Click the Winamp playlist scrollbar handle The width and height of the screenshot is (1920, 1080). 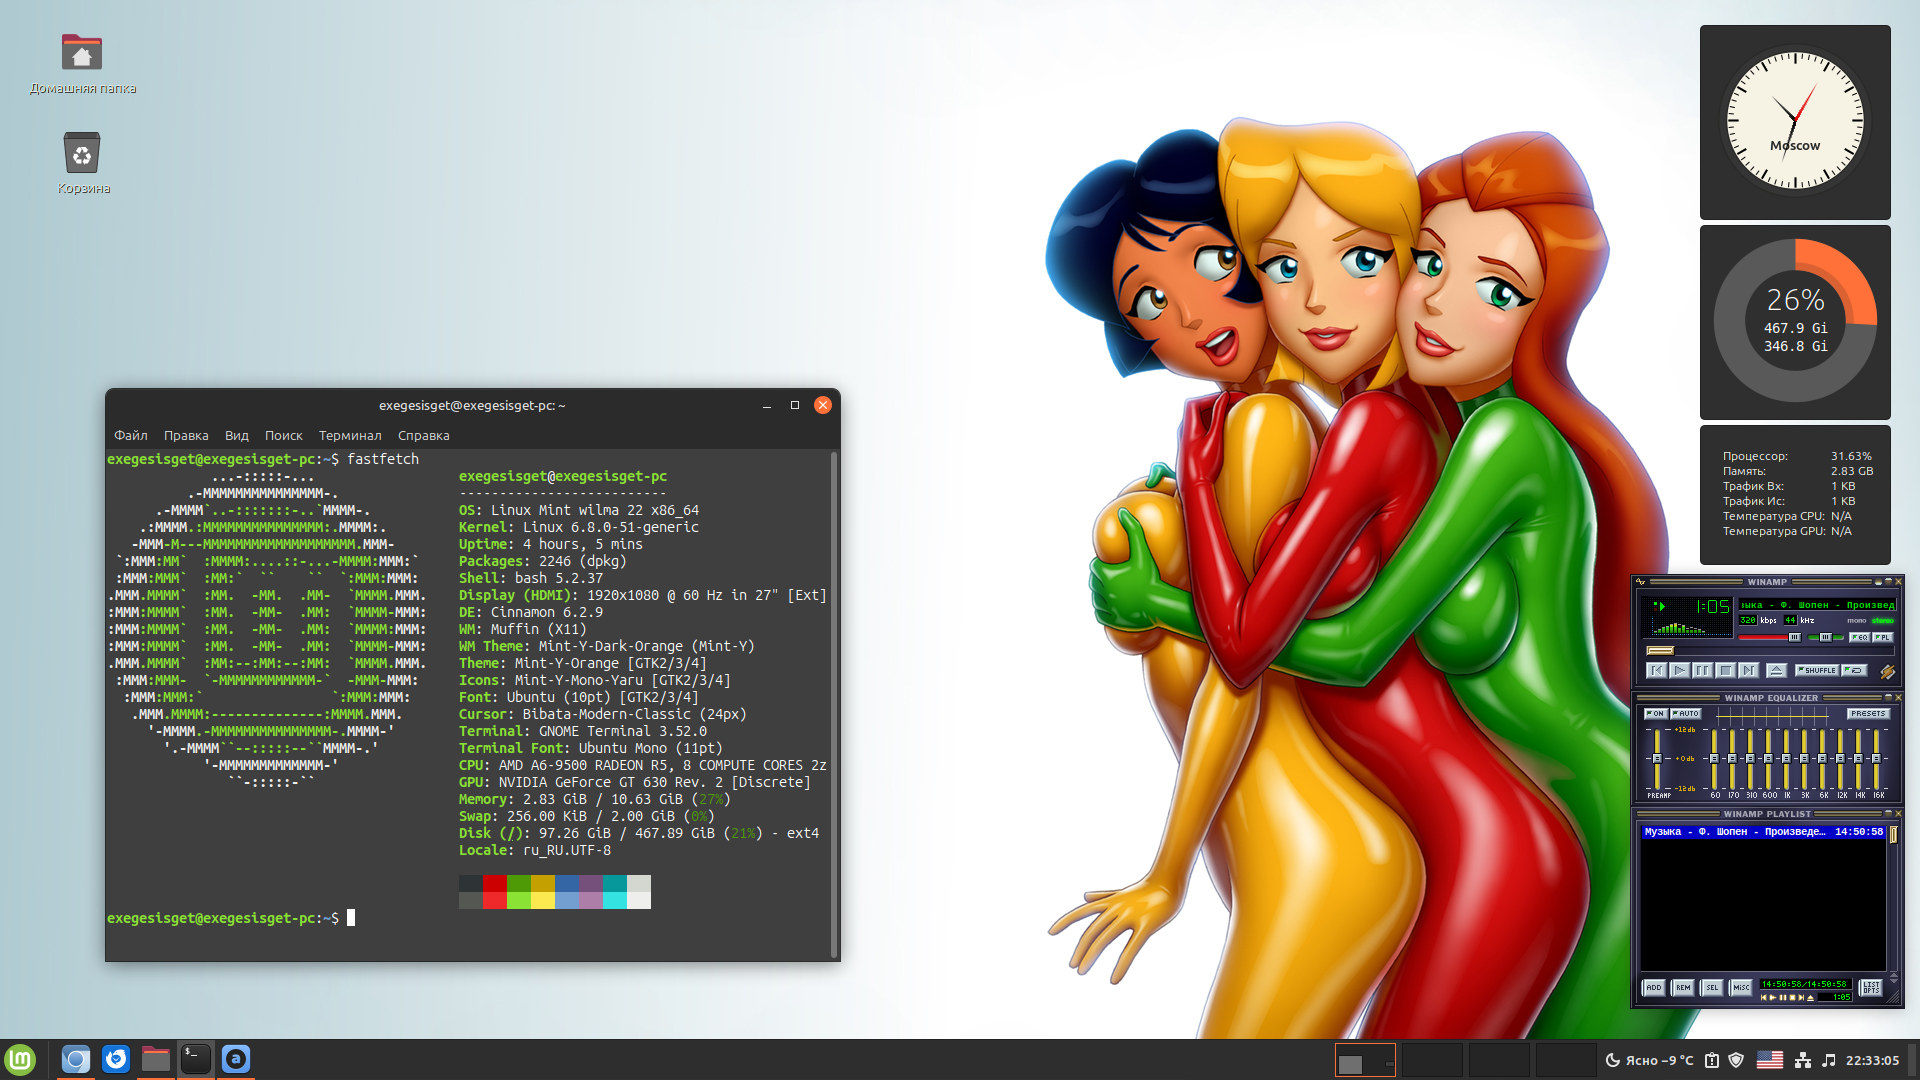tap(1893, 834)
